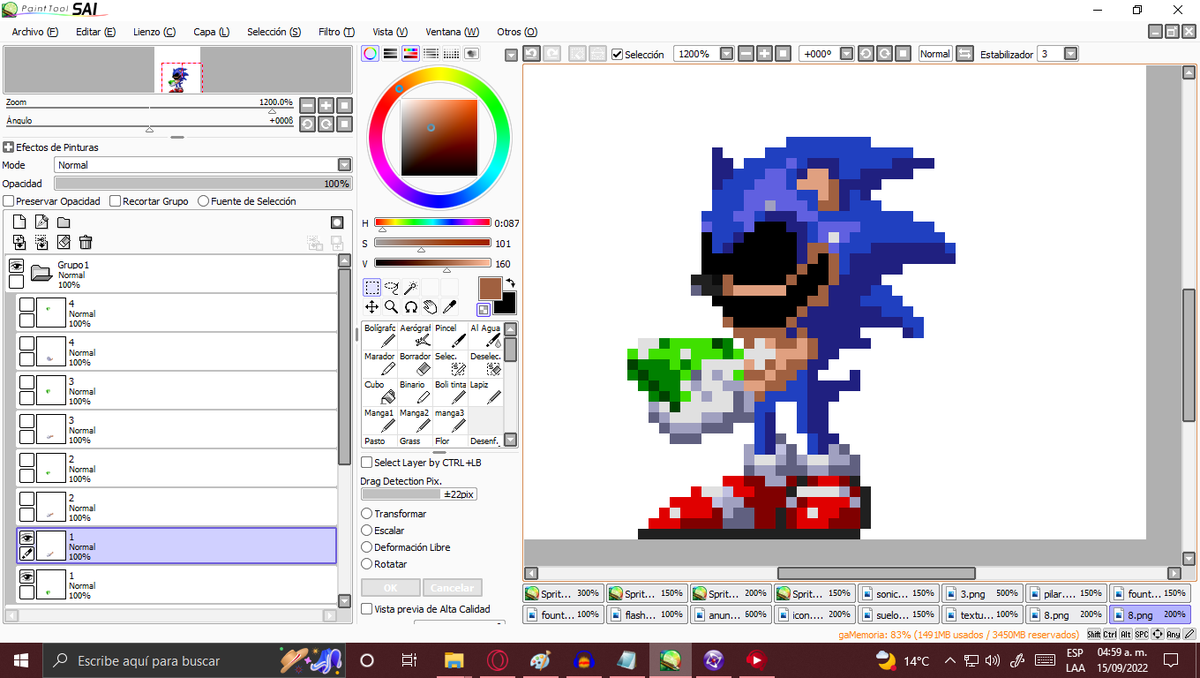
Task: Click the Cancelar button
Action: [452, 588]
